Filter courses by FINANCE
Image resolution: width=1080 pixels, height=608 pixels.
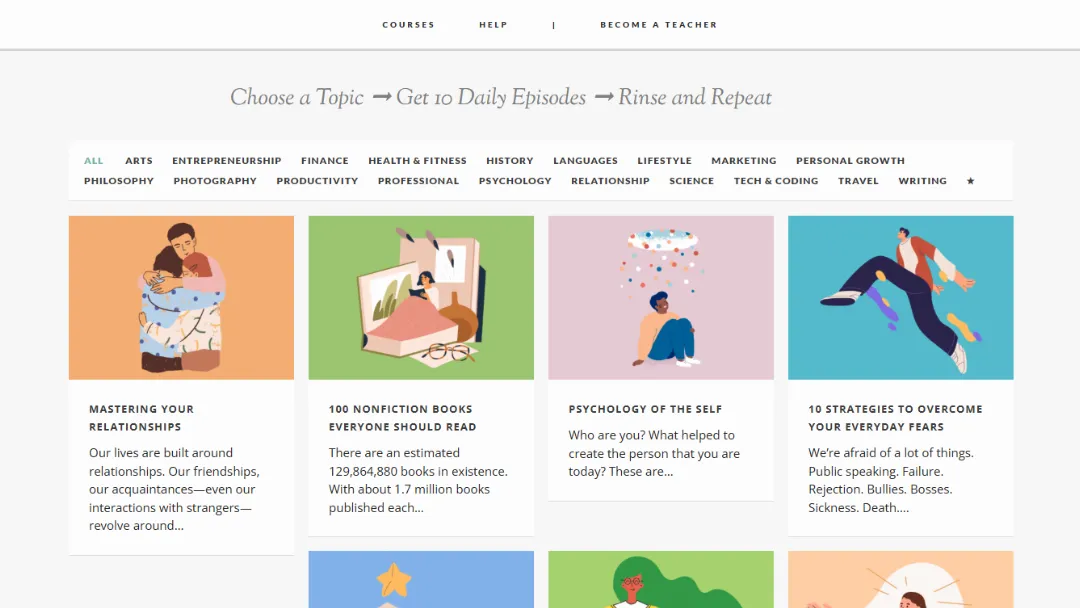(x=324, y=160)
